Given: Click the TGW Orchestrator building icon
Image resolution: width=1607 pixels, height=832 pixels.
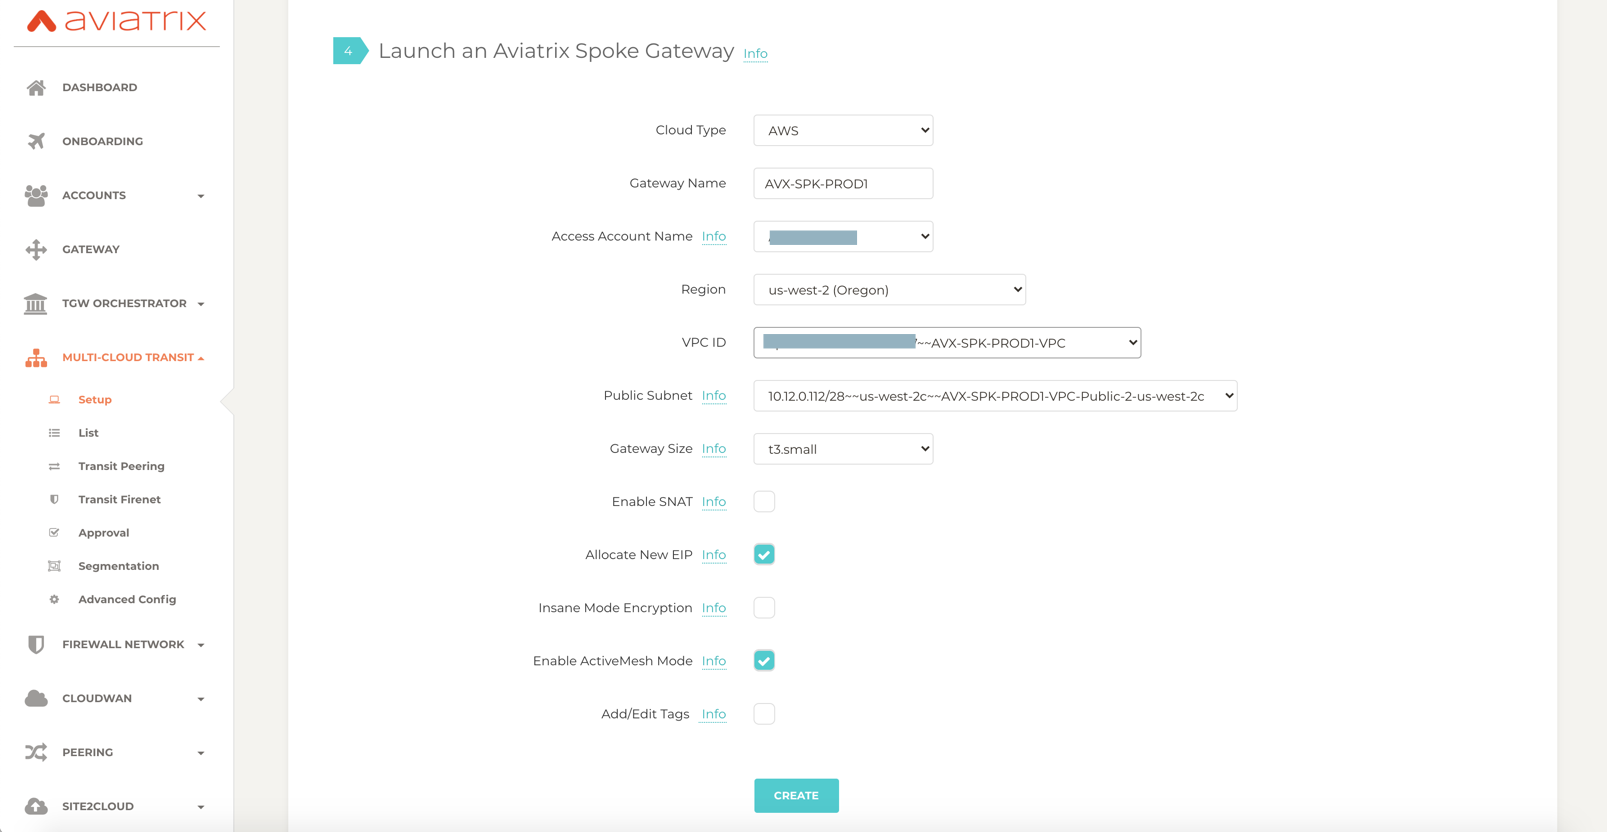Looking at the screenshot, I should 36,304.
